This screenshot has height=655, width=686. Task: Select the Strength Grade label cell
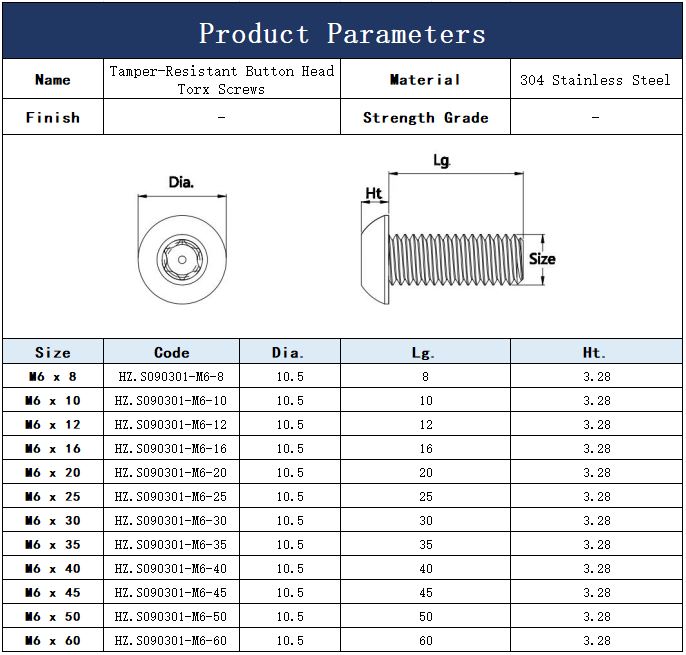coord(425,117)
